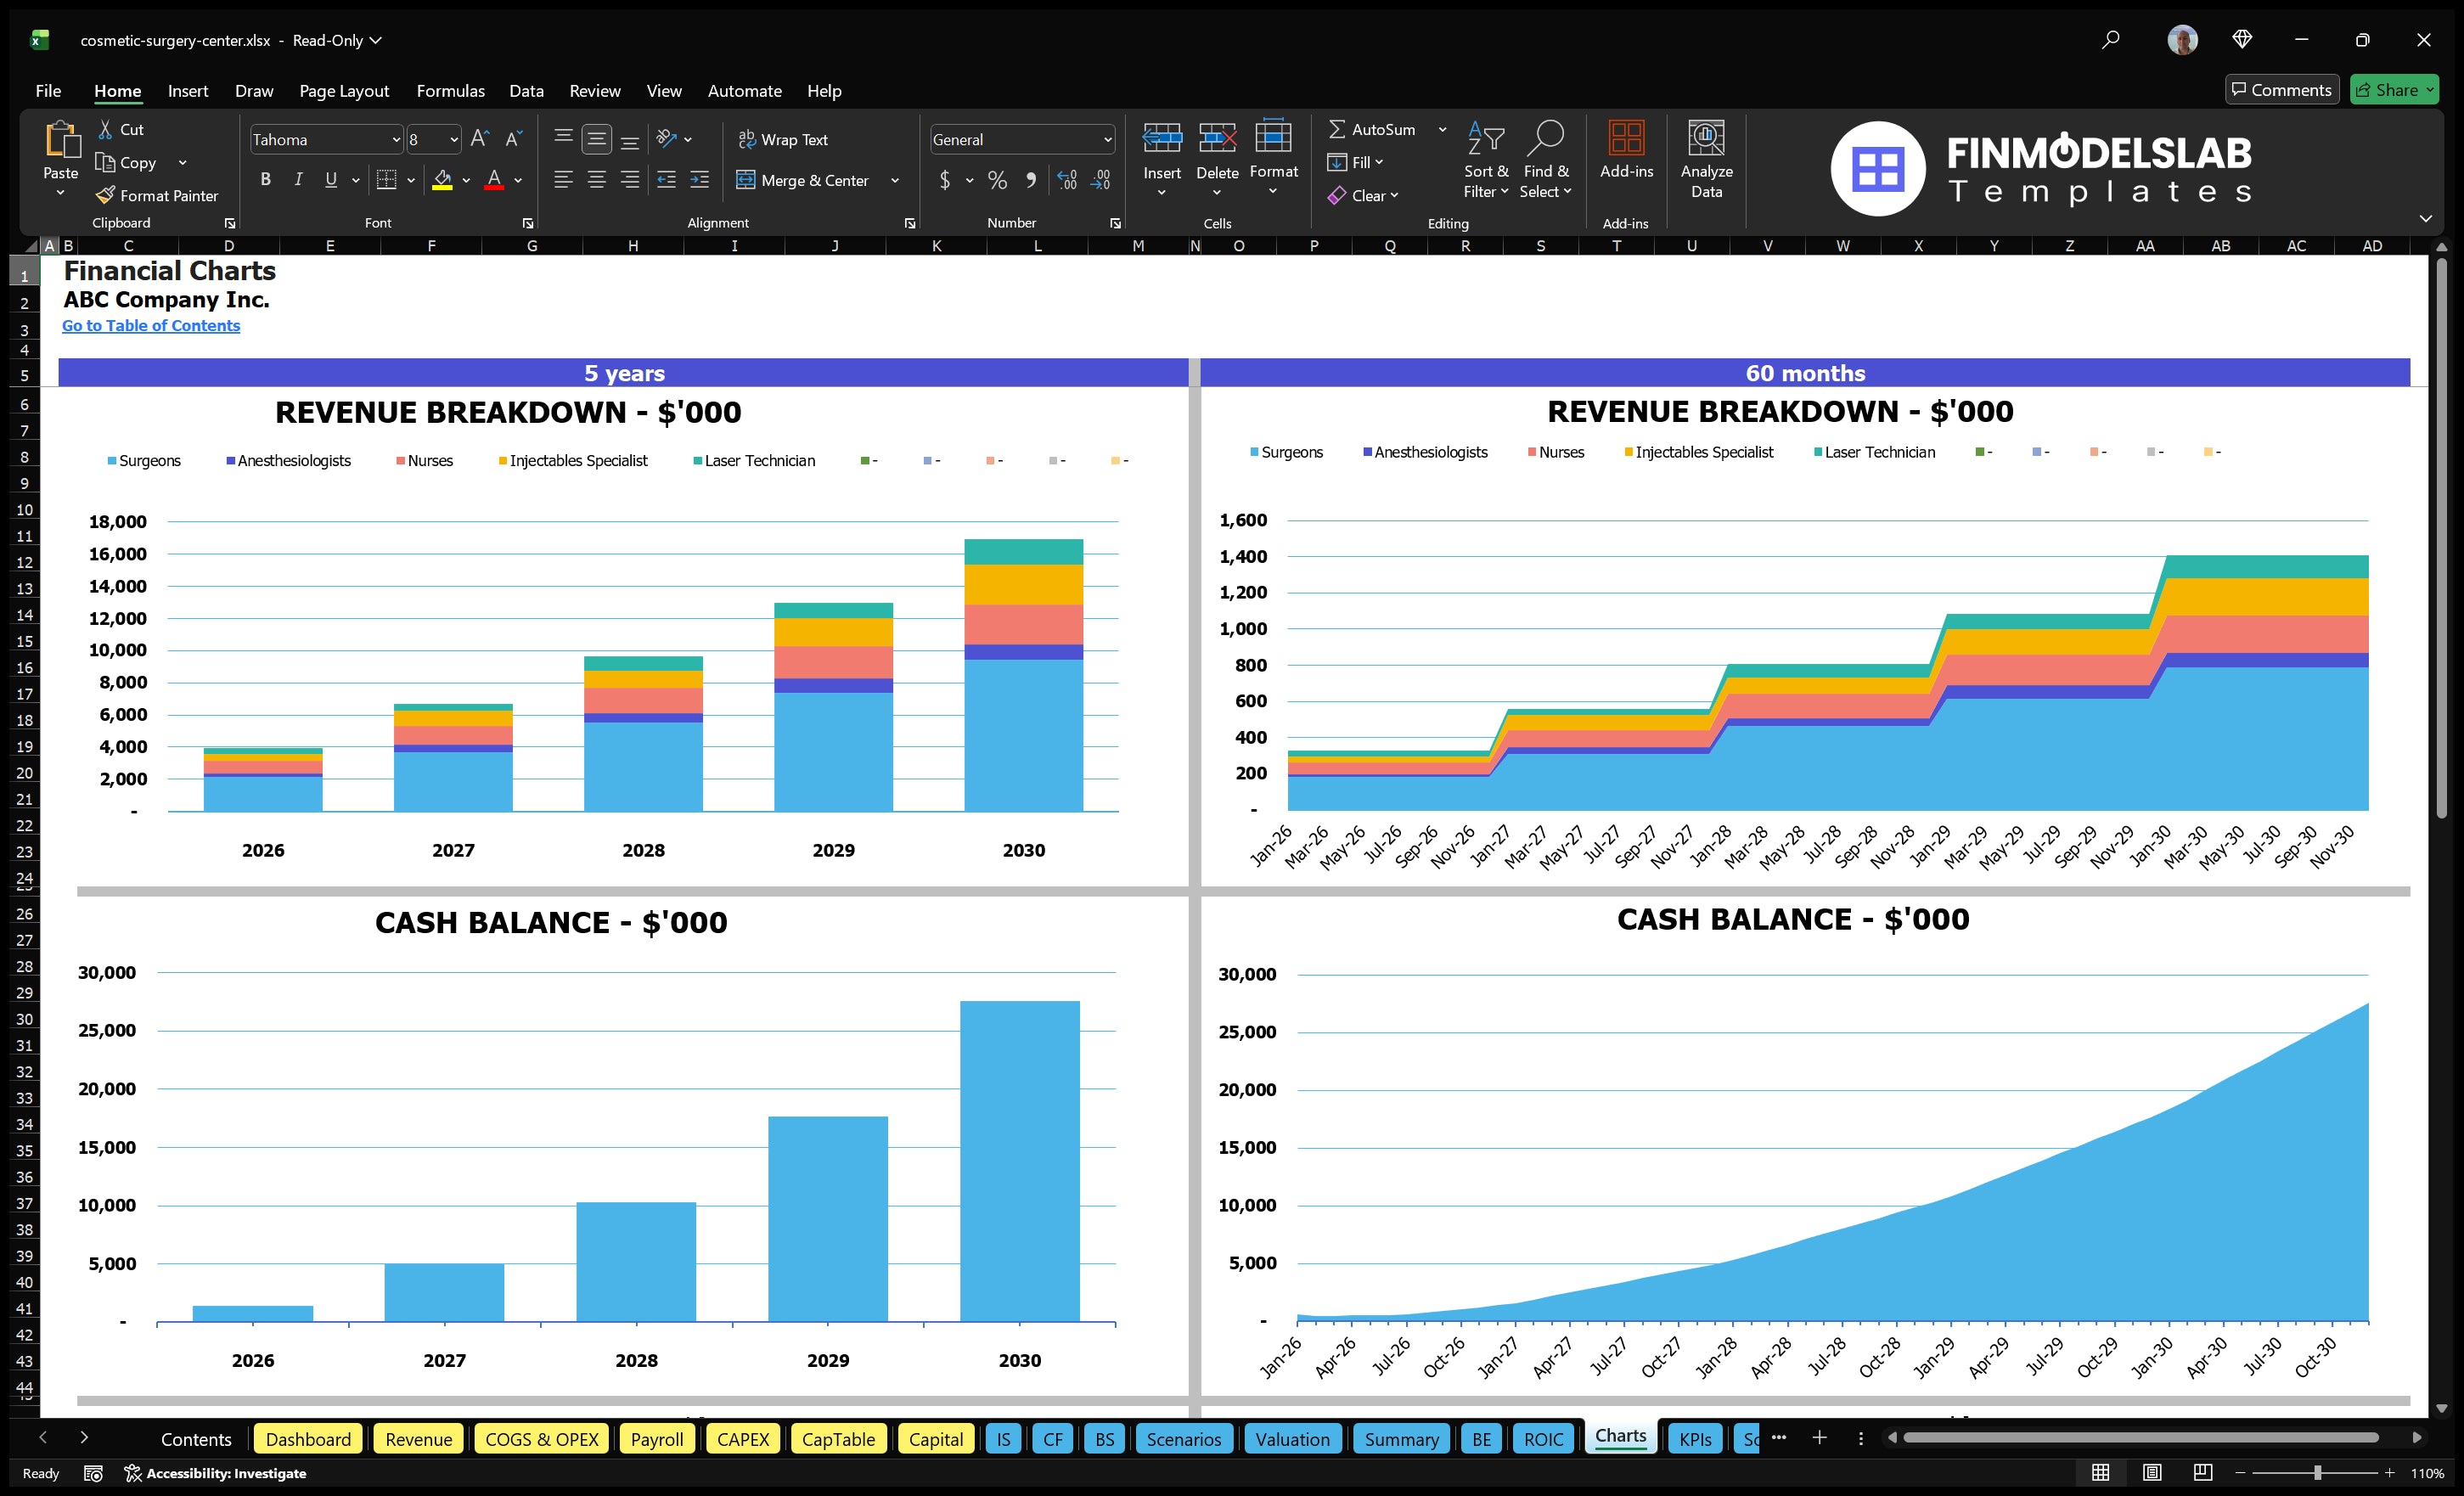Open the General number format dropdown

[x=1106, y=139]
